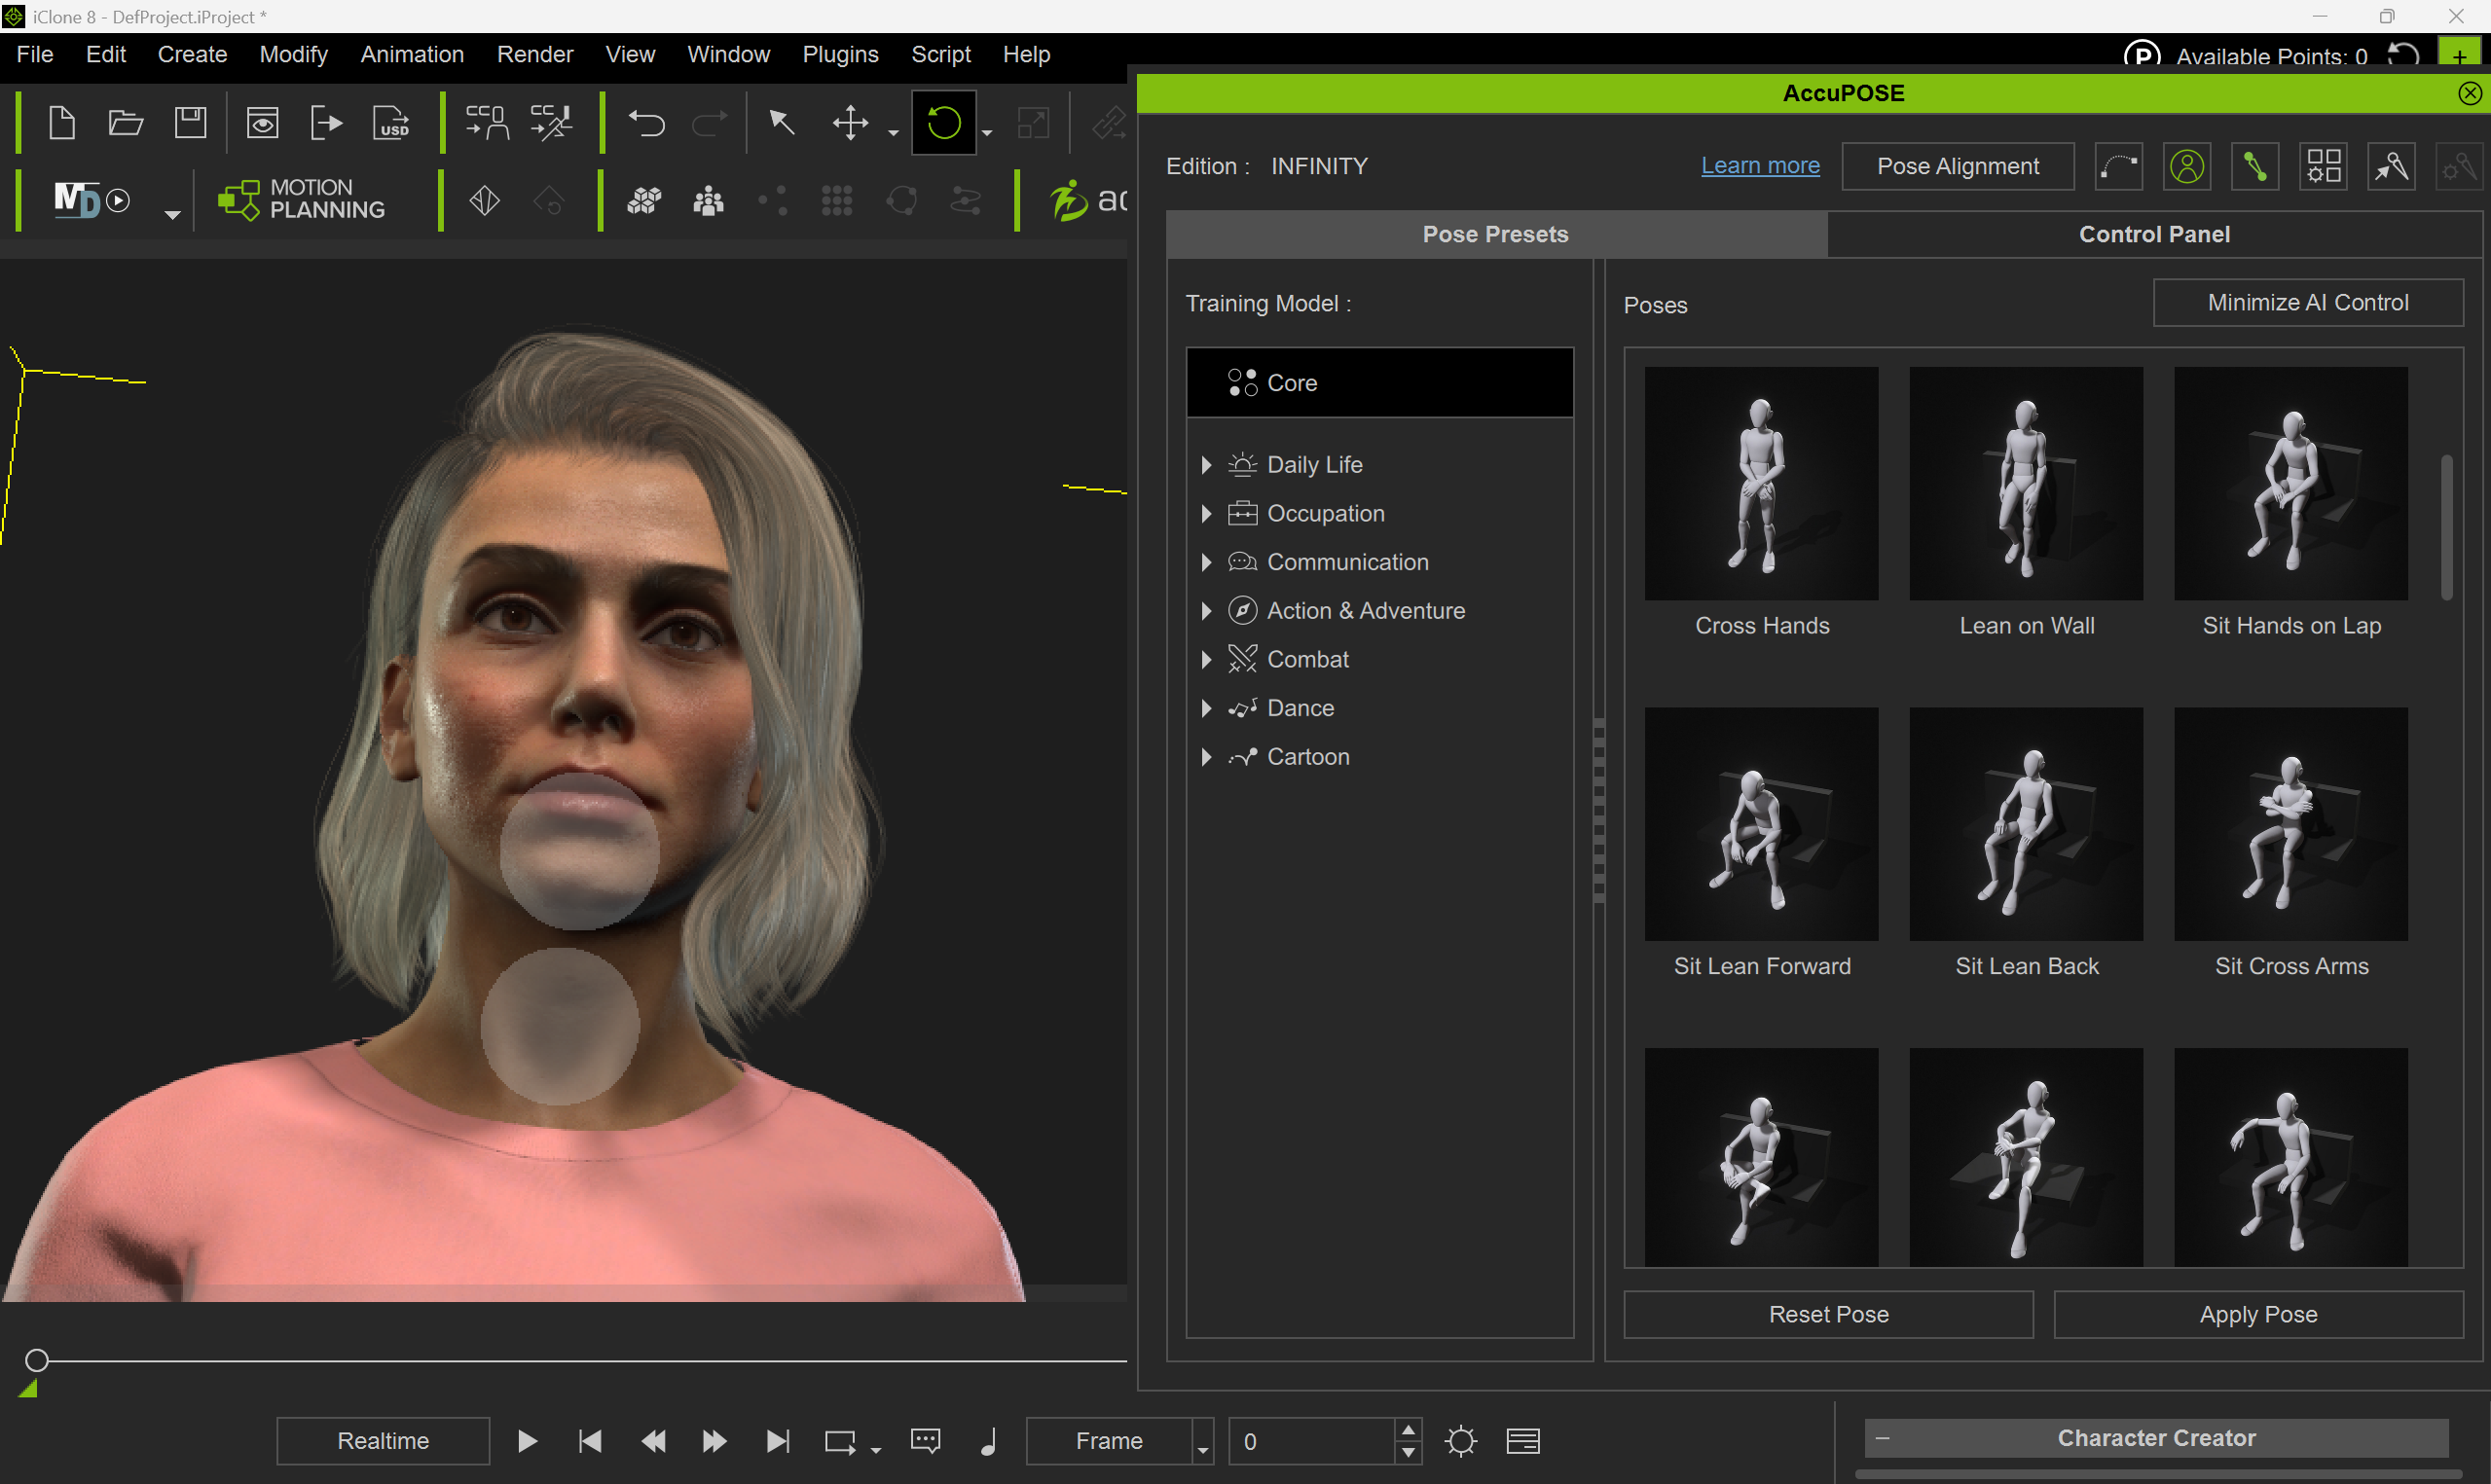Click the Redo arrow icon
2491x1484 pixels.
pos(710,123)
